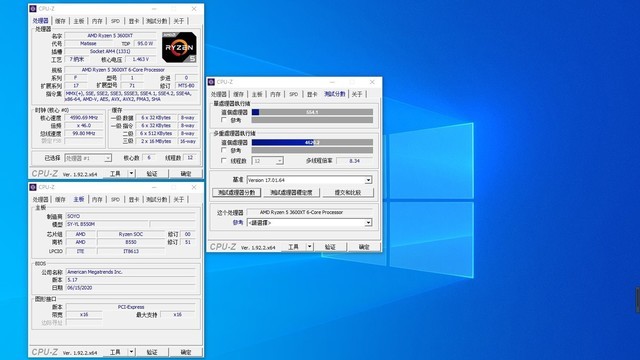Click the multi-thread reference gray bar
Image resolution: width=640 pixels, height=360 pixels.
pyautogui.click(x=312, y=150)
